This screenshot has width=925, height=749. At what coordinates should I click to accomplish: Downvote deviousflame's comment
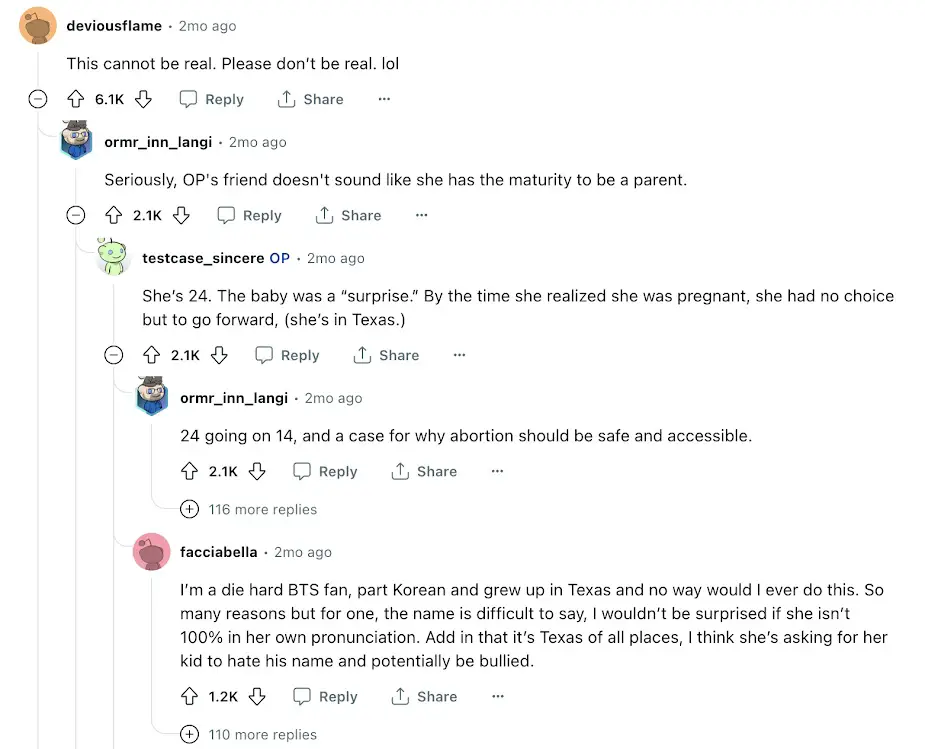pos(143,99)
